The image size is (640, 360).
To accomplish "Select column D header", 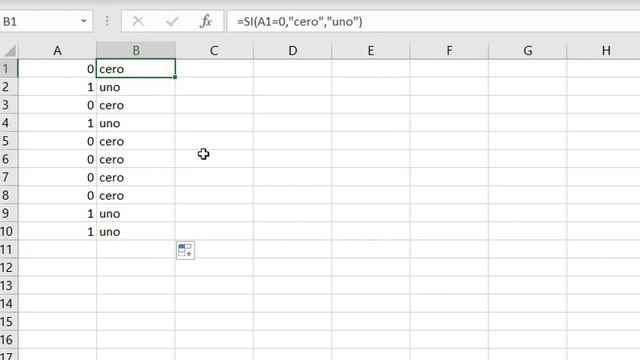I will point(292,51).
